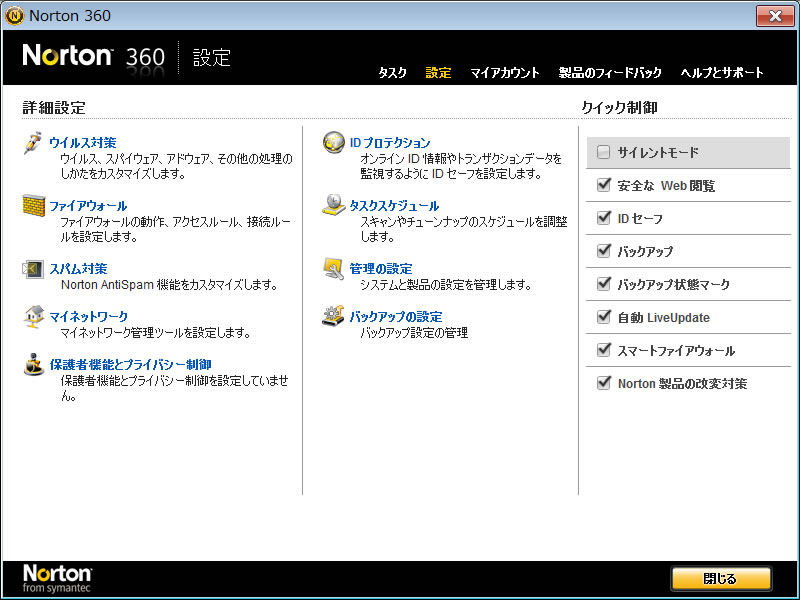This screenshot has width=800, height=600.
Task: Click the スパム対策 envelope icon
Action: [34, 269]
